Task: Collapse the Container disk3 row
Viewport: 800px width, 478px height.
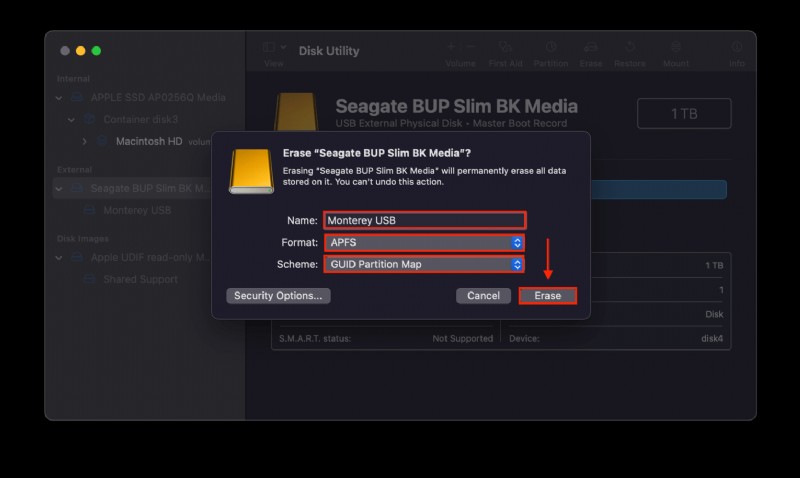Action: point(71,120)
